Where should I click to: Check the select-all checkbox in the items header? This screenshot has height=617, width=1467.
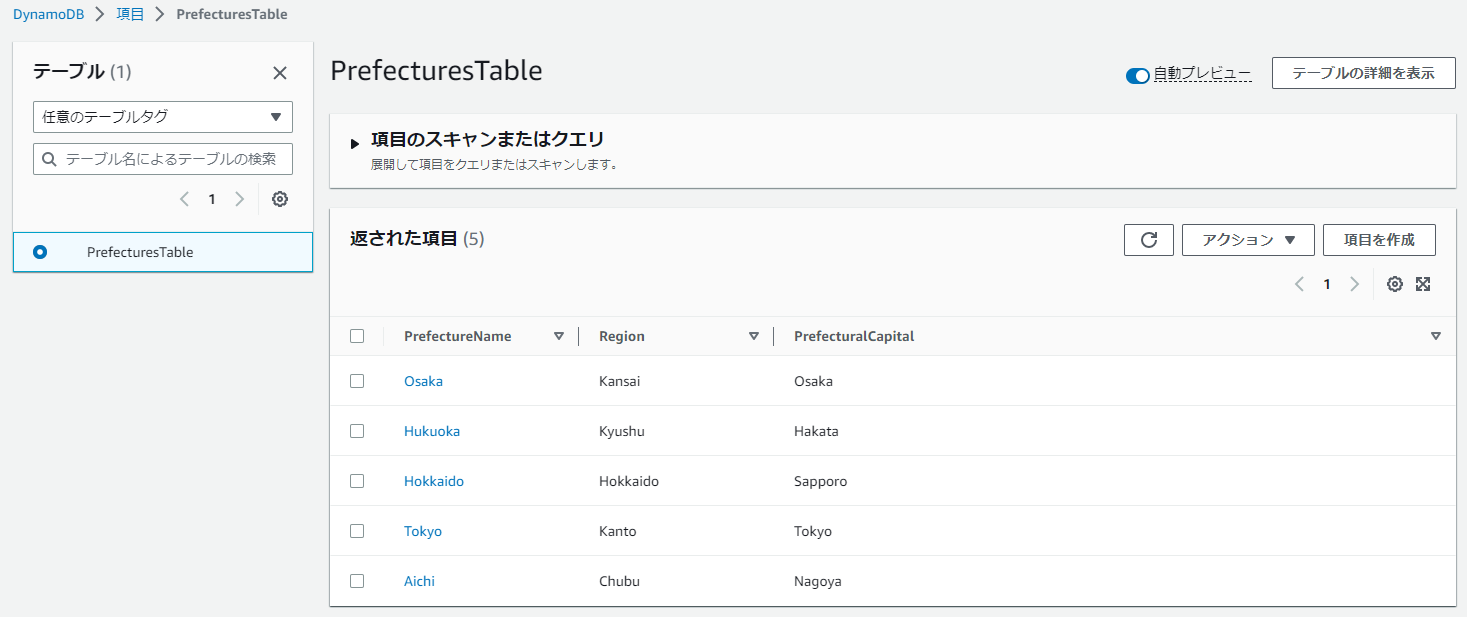[x=357, y=336]
